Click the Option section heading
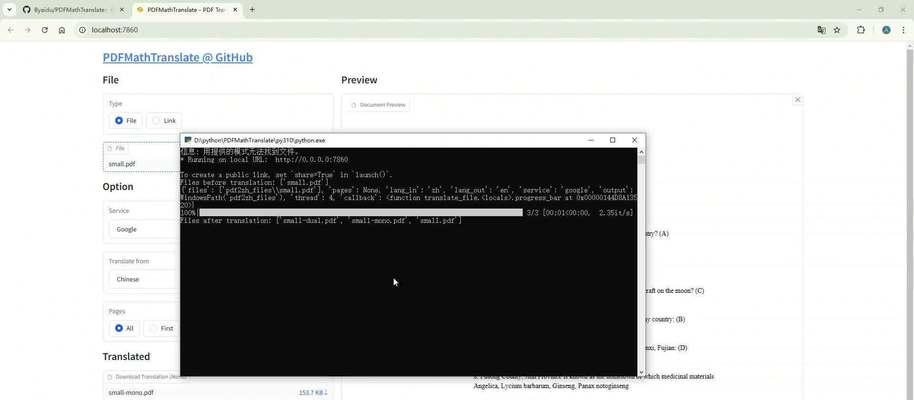Screen dimensions: 914x400 pyautogui.click(x=118, y=187)
